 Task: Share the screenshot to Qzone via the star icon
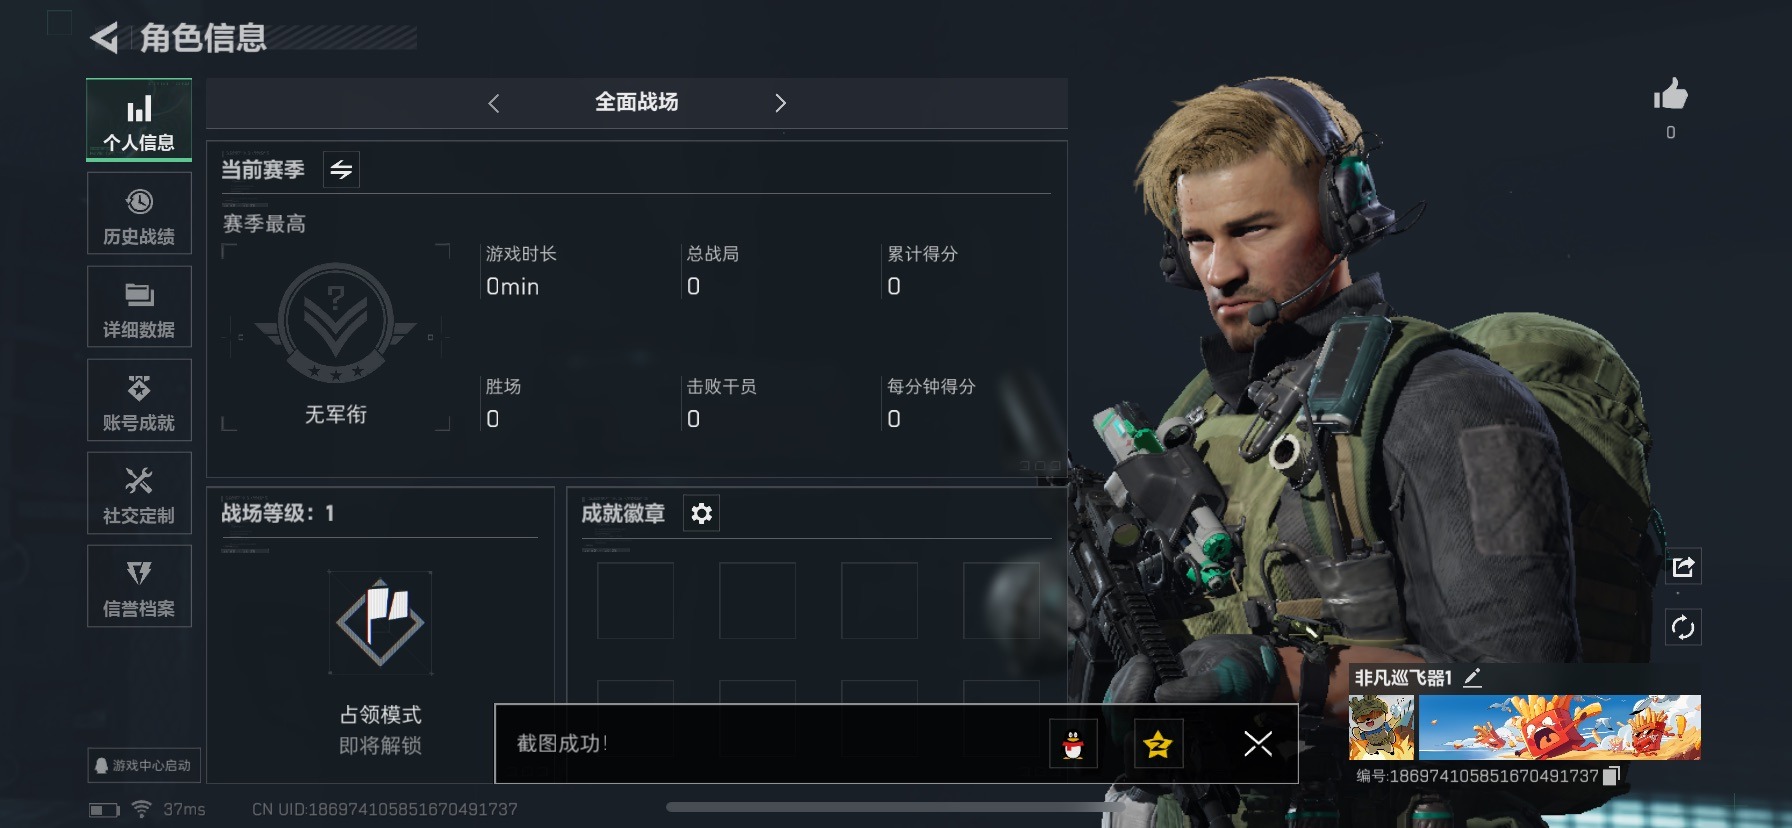[1158, 744]
